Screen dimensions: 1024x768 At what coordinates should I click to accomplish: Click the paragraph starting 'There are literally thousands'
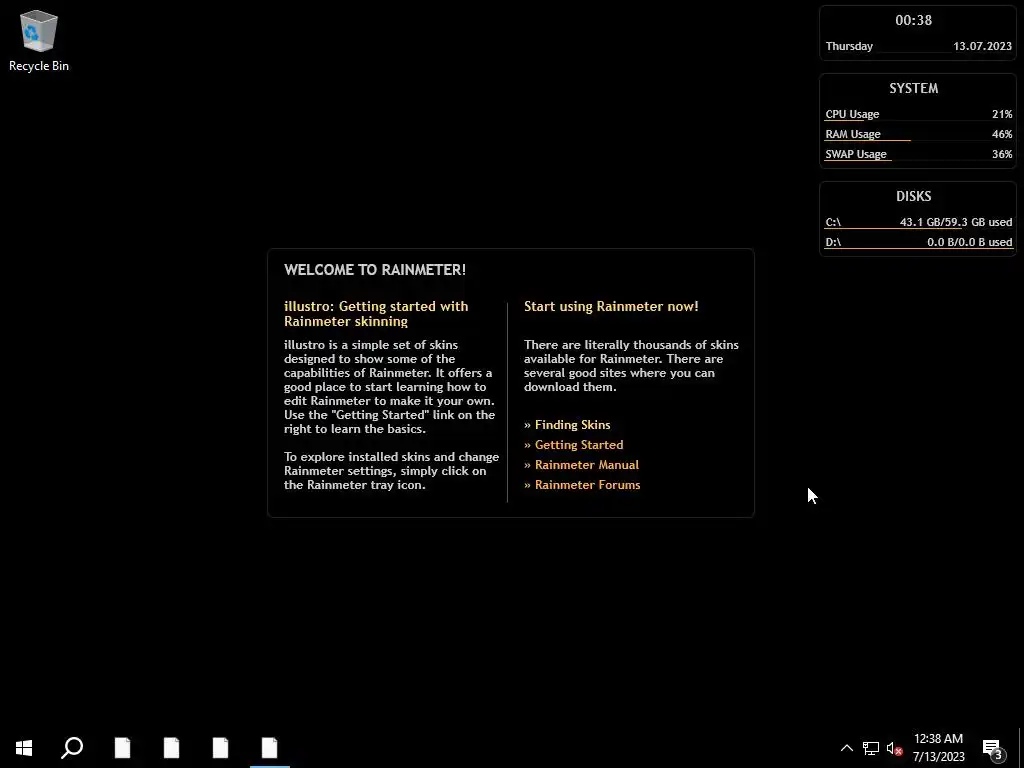tap(631, 366)
